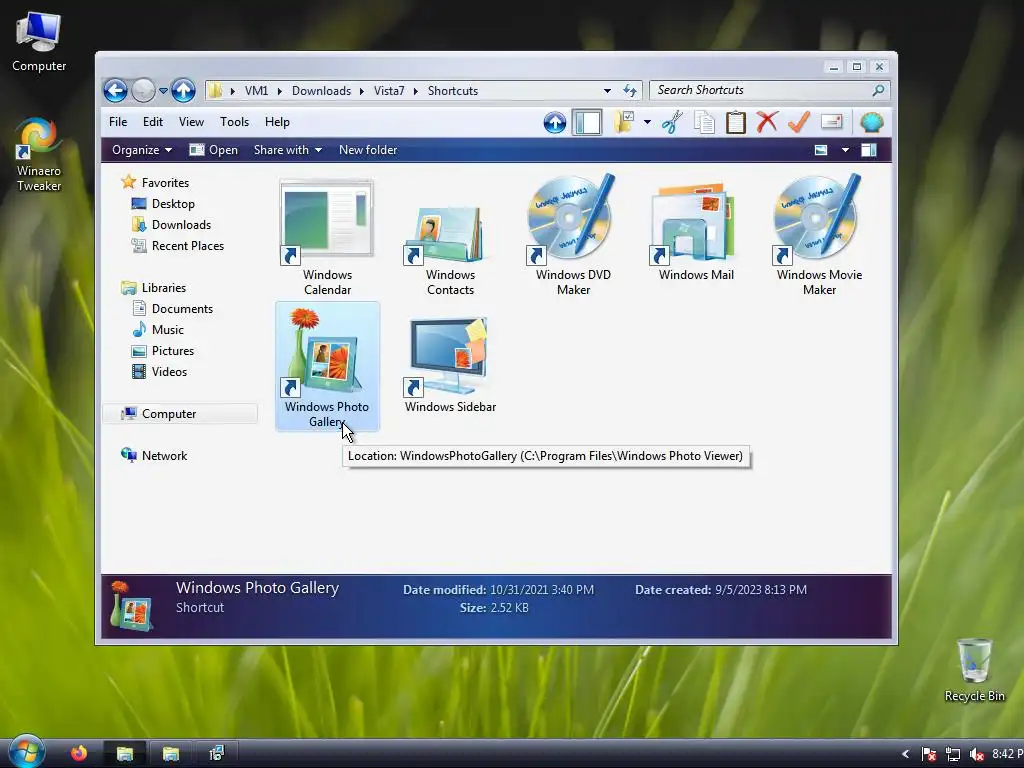Viewport: 1024px width, 768px height.
Task: Open the view options dropdown arrow
Action: coord(845,150)
